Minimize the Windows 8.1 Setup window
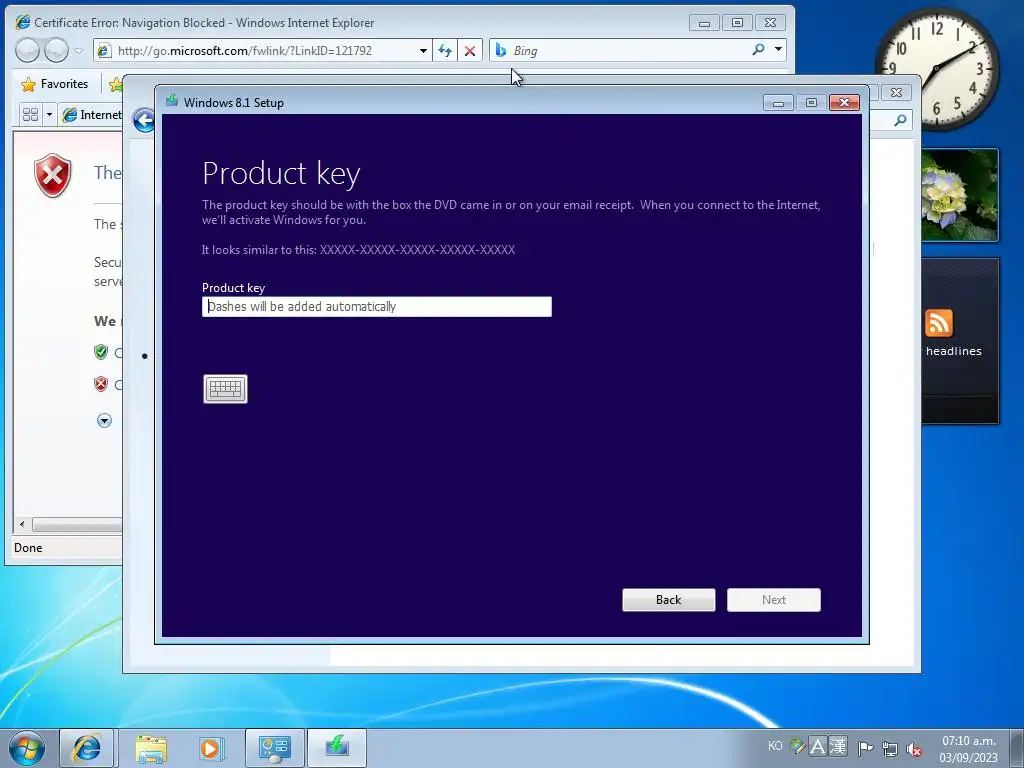The image size is (1024, 768). (778, 103)
